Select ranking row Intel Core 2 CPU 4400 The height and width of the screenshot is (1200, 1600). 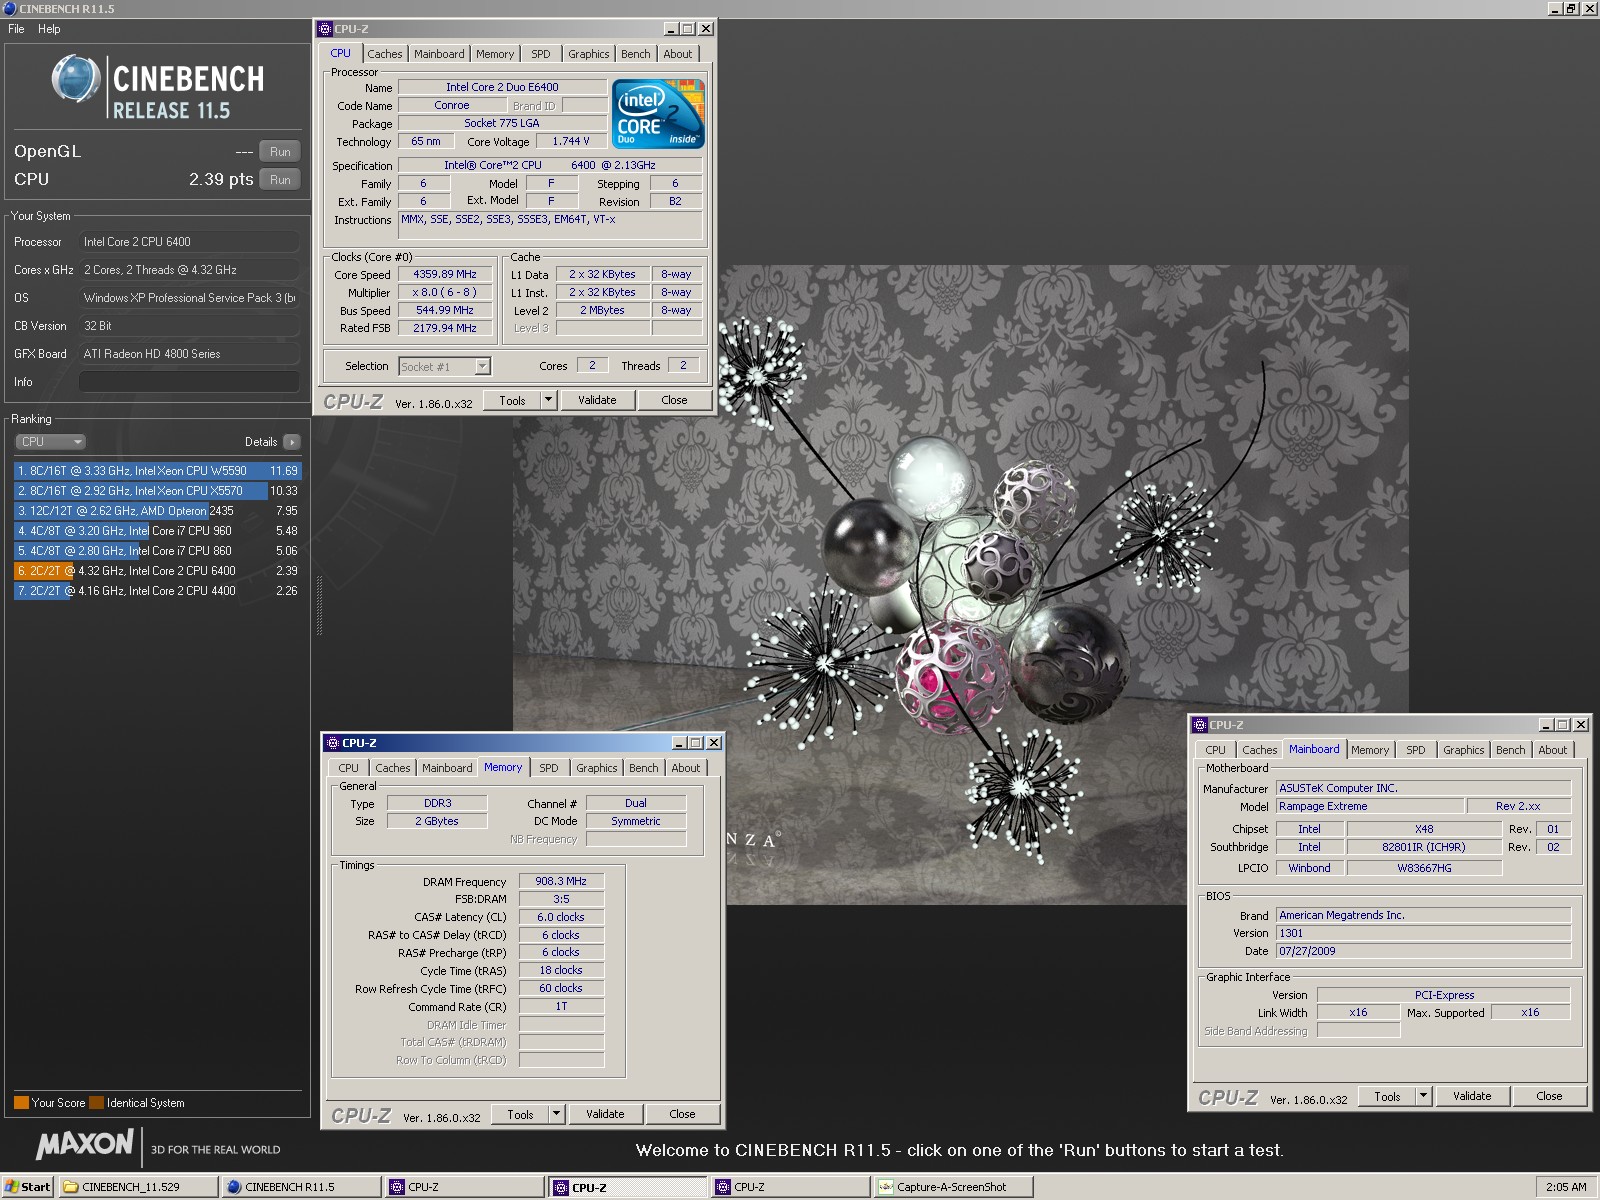click(x=157, y=591)
